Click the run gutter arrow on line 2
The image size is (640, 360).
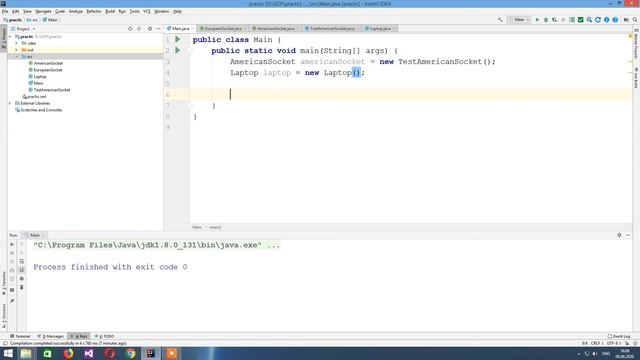[x=178, y=50]
